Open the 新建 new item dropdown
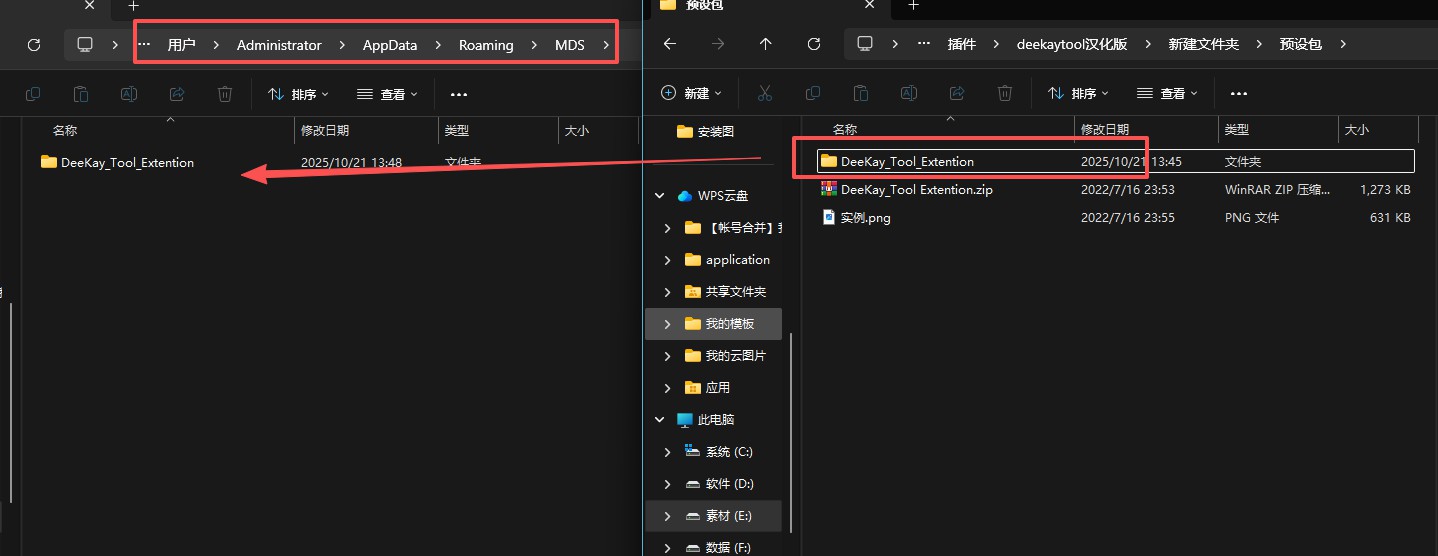Screen dimensions: 1438x556 tap(692, 93)
